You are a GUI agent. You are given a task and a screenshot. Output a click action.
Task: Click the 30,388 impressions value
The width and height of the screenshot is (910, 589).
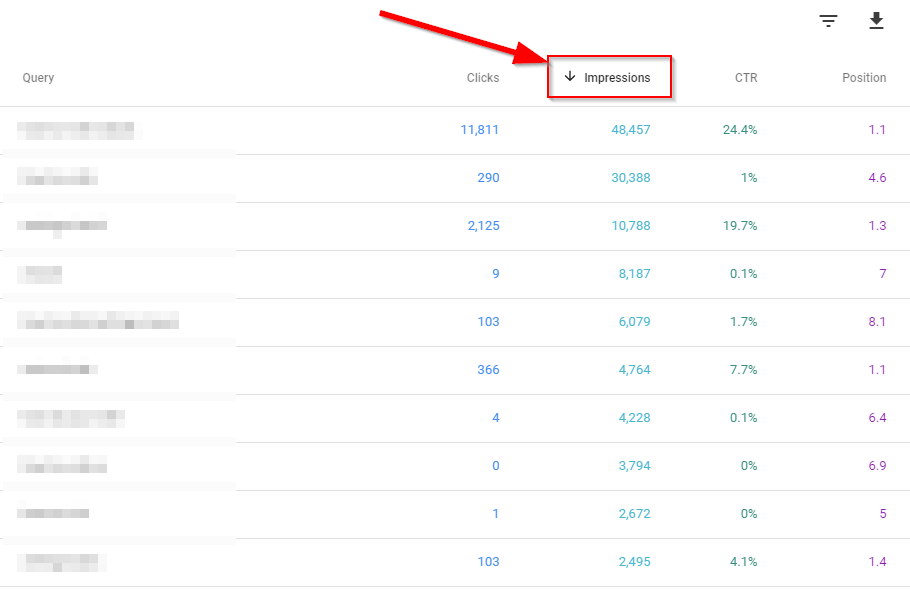(630, 178)
